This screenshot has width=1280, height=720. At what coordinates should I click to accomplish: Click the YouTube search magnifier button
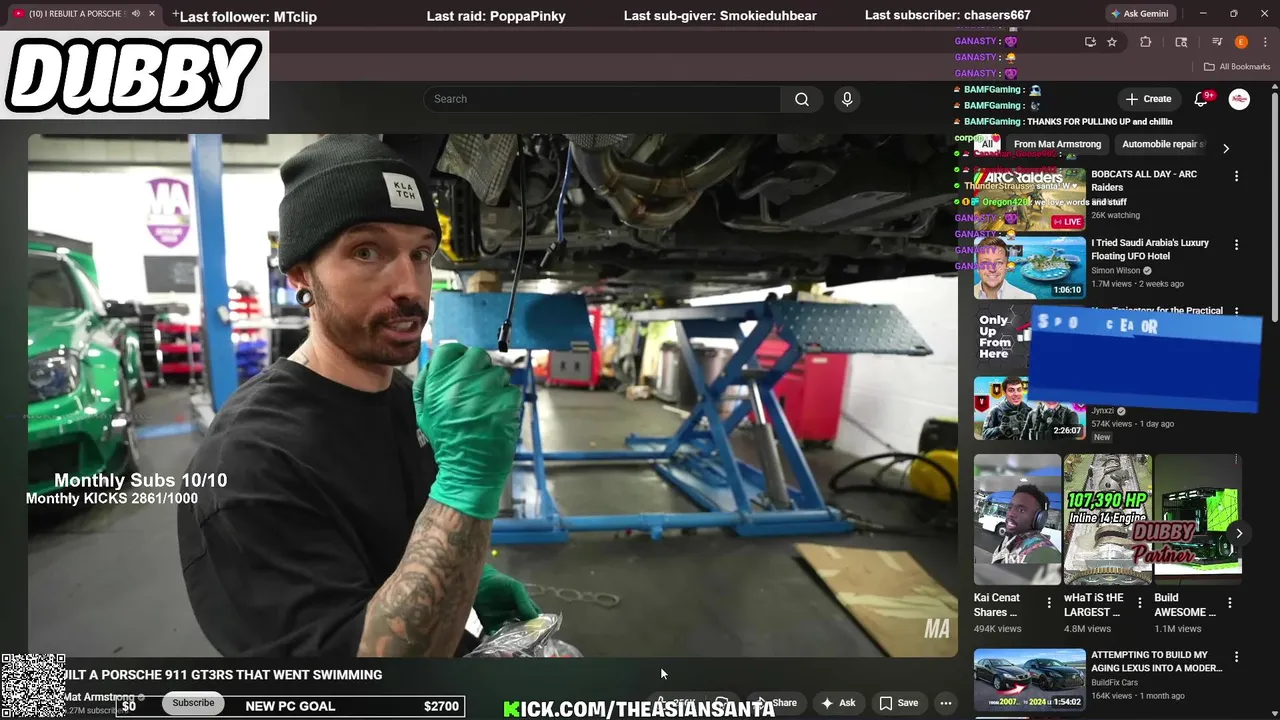(802, 99)
